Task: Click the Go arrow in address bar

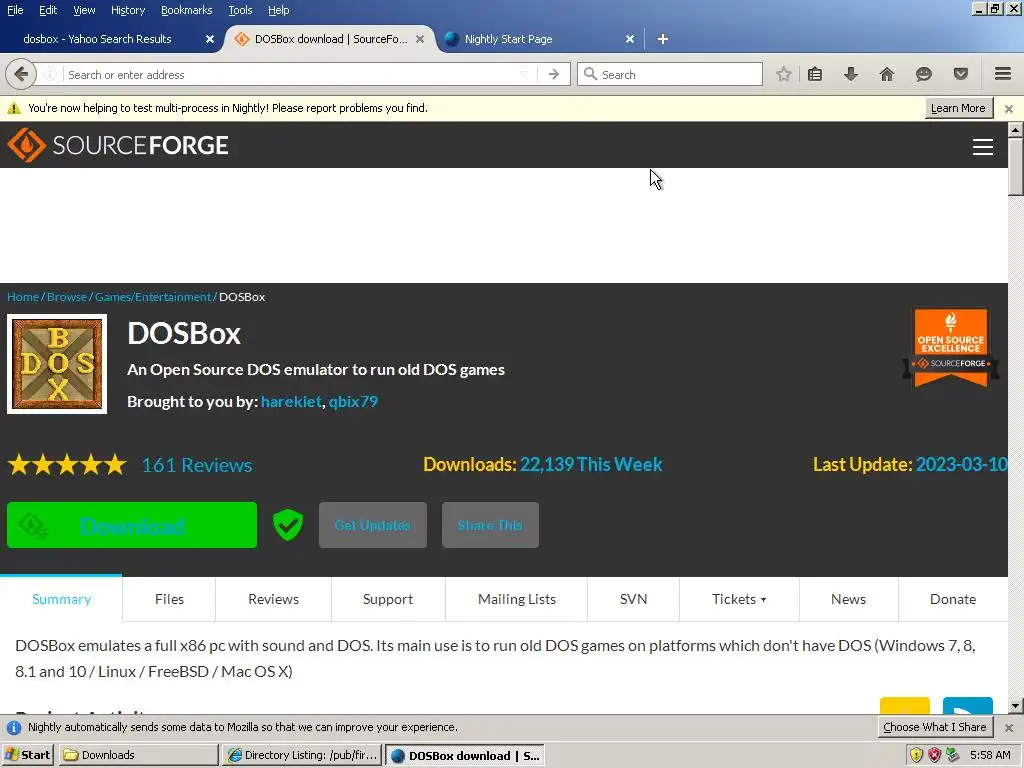Action: pos(554,74)
